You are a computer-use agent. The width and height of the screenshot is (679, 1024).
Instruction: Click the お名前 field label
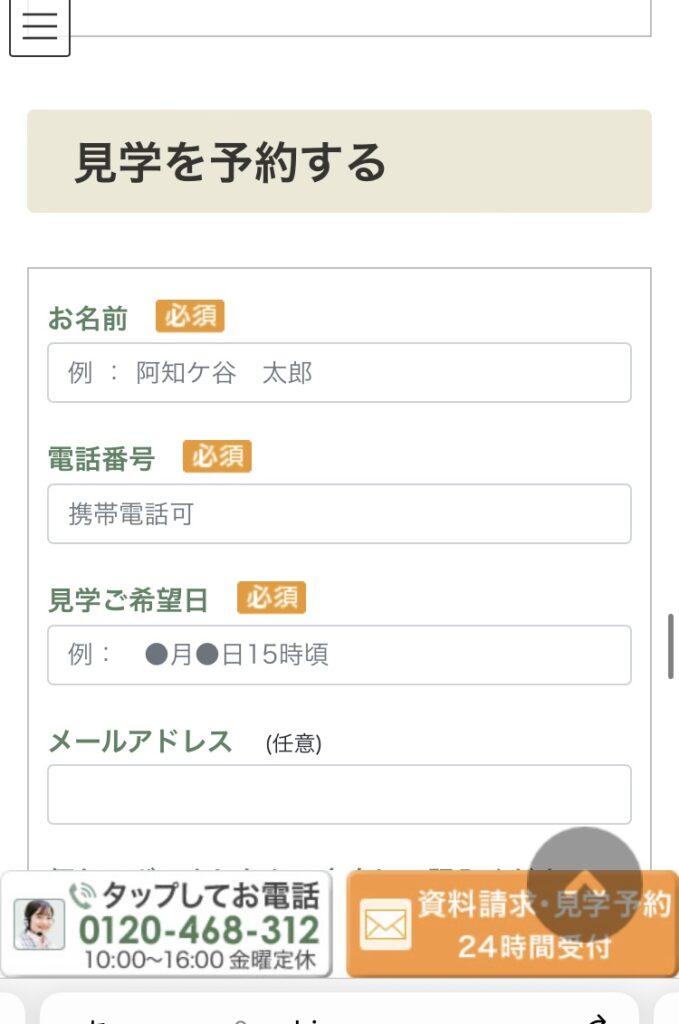pos(88,318)
